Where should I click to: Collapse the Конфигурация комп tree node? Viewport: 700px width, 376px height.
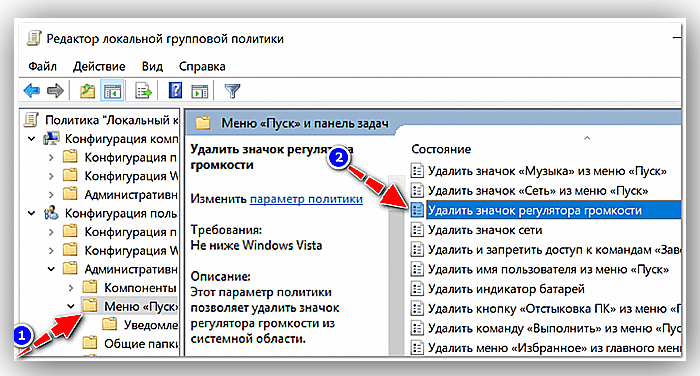coord(32,139)
